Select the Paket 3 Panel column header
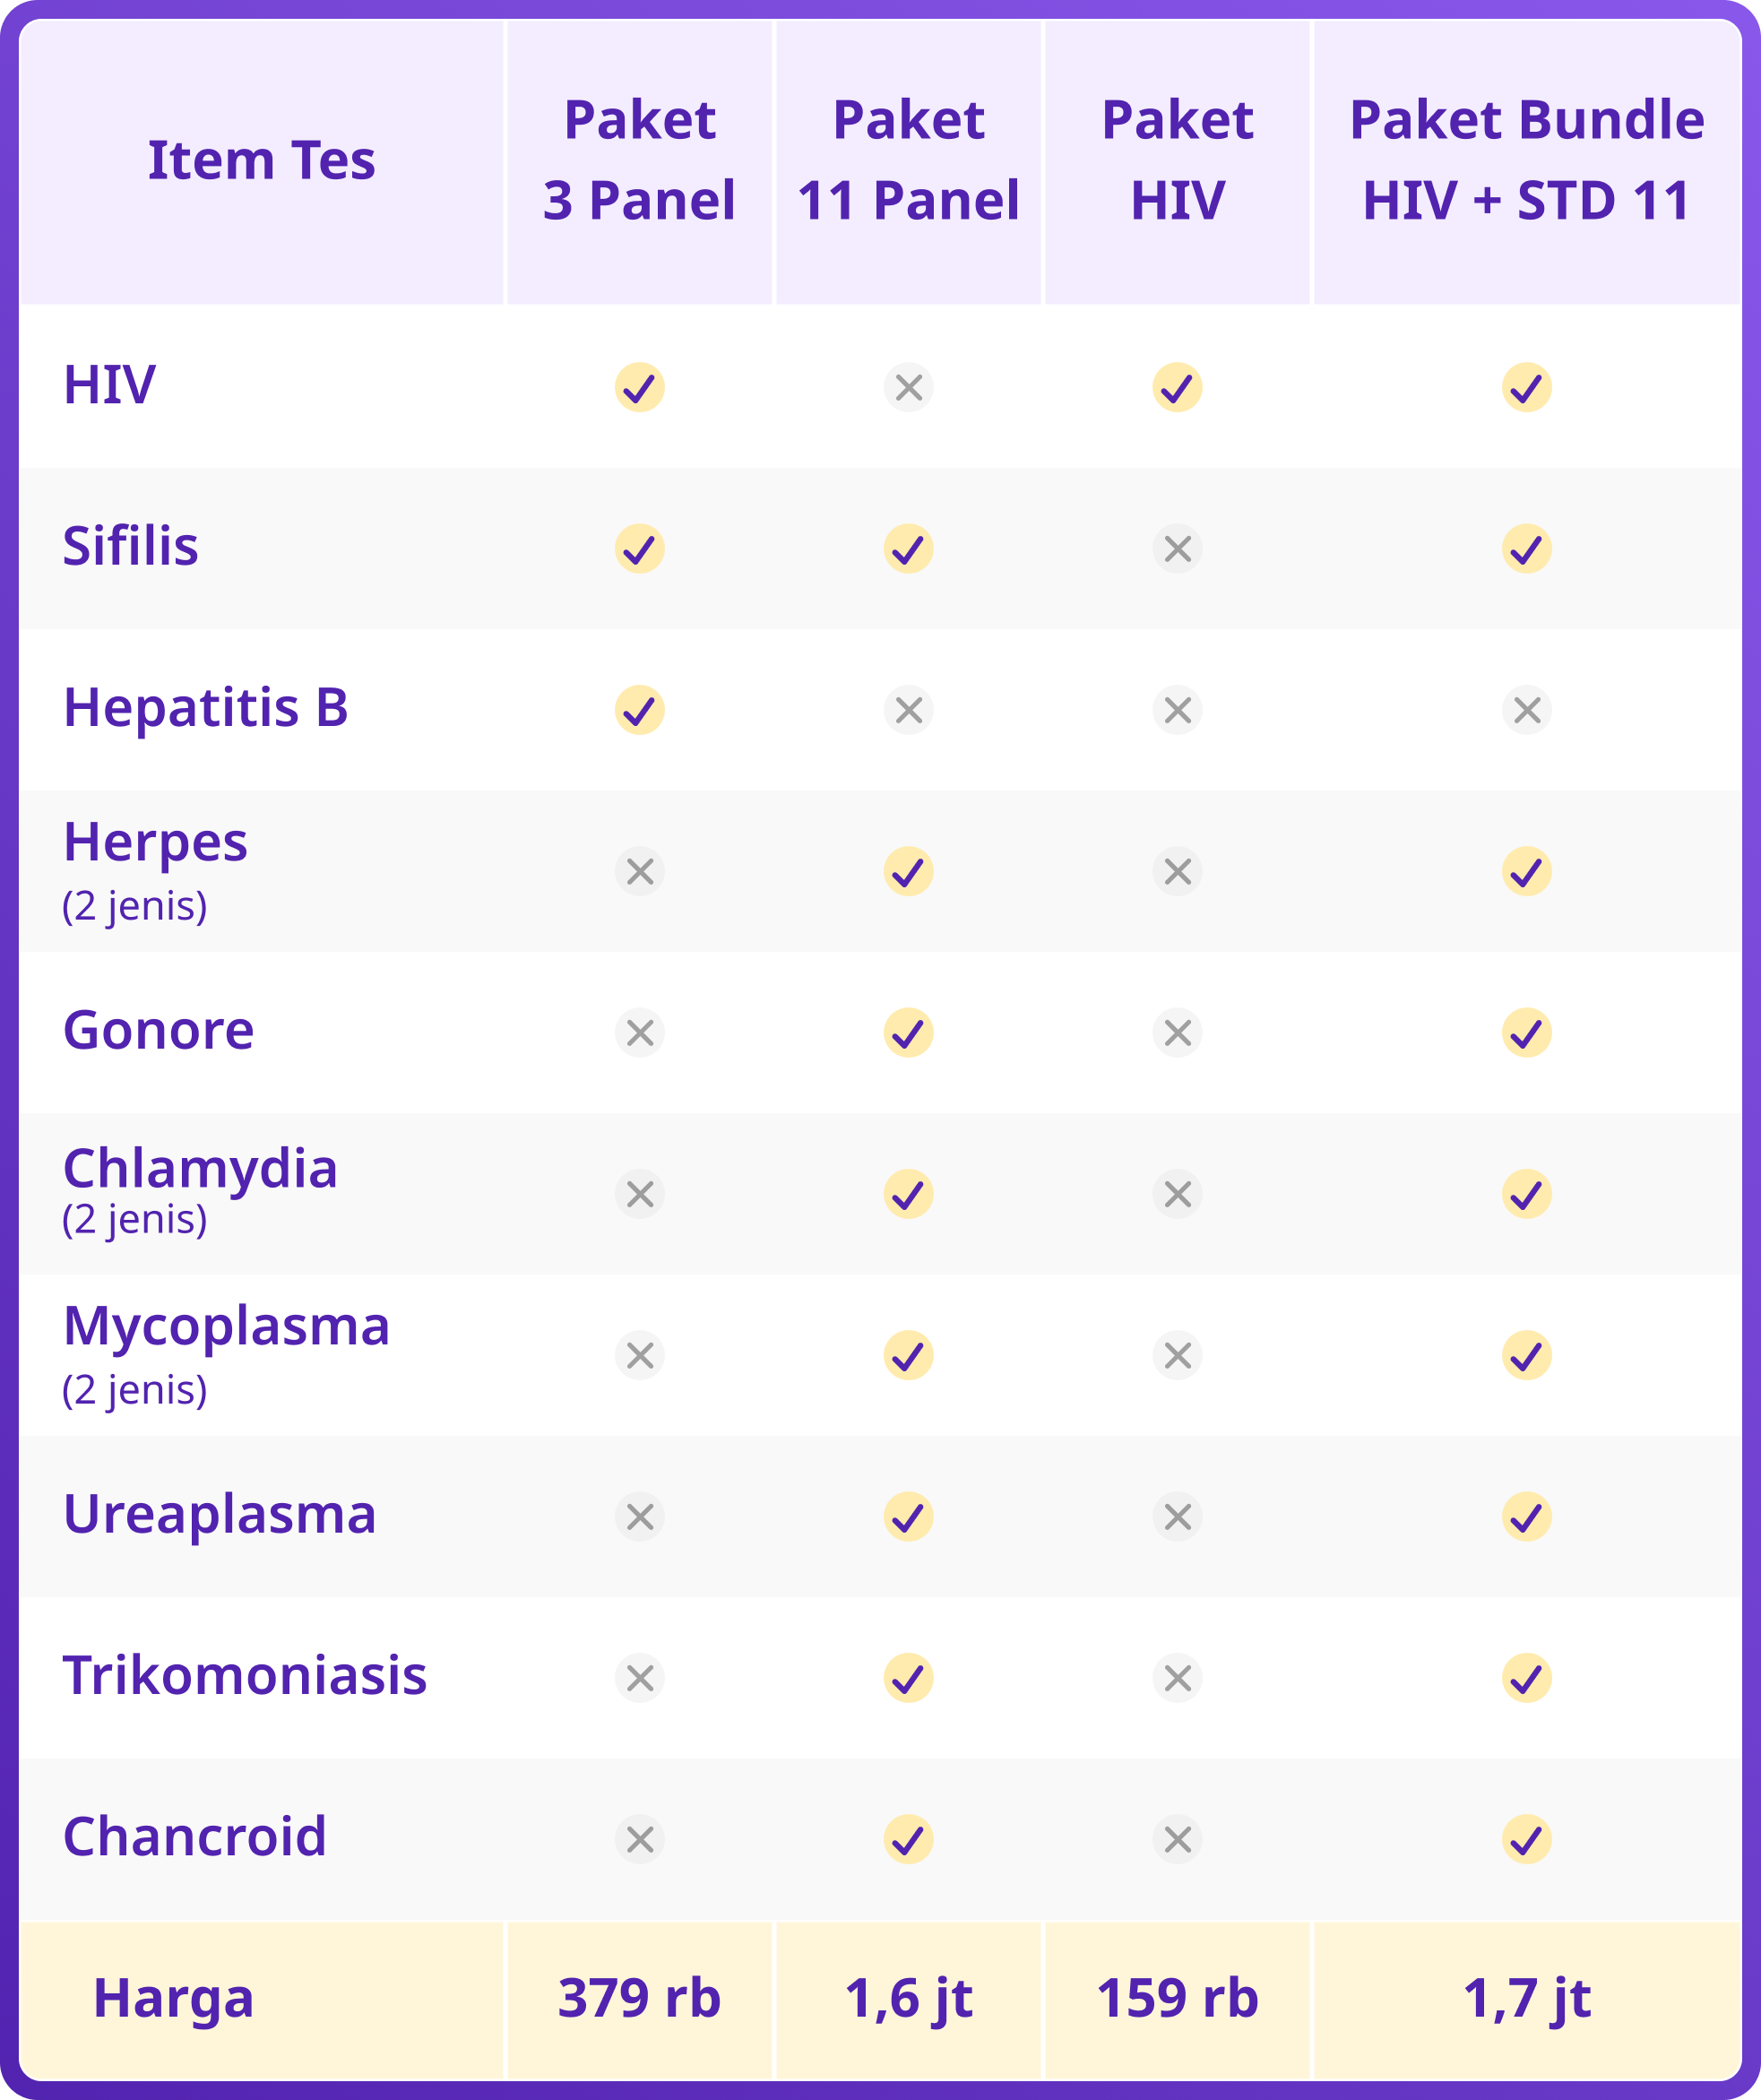The image size is (1761, 2100). click(639, 160)
